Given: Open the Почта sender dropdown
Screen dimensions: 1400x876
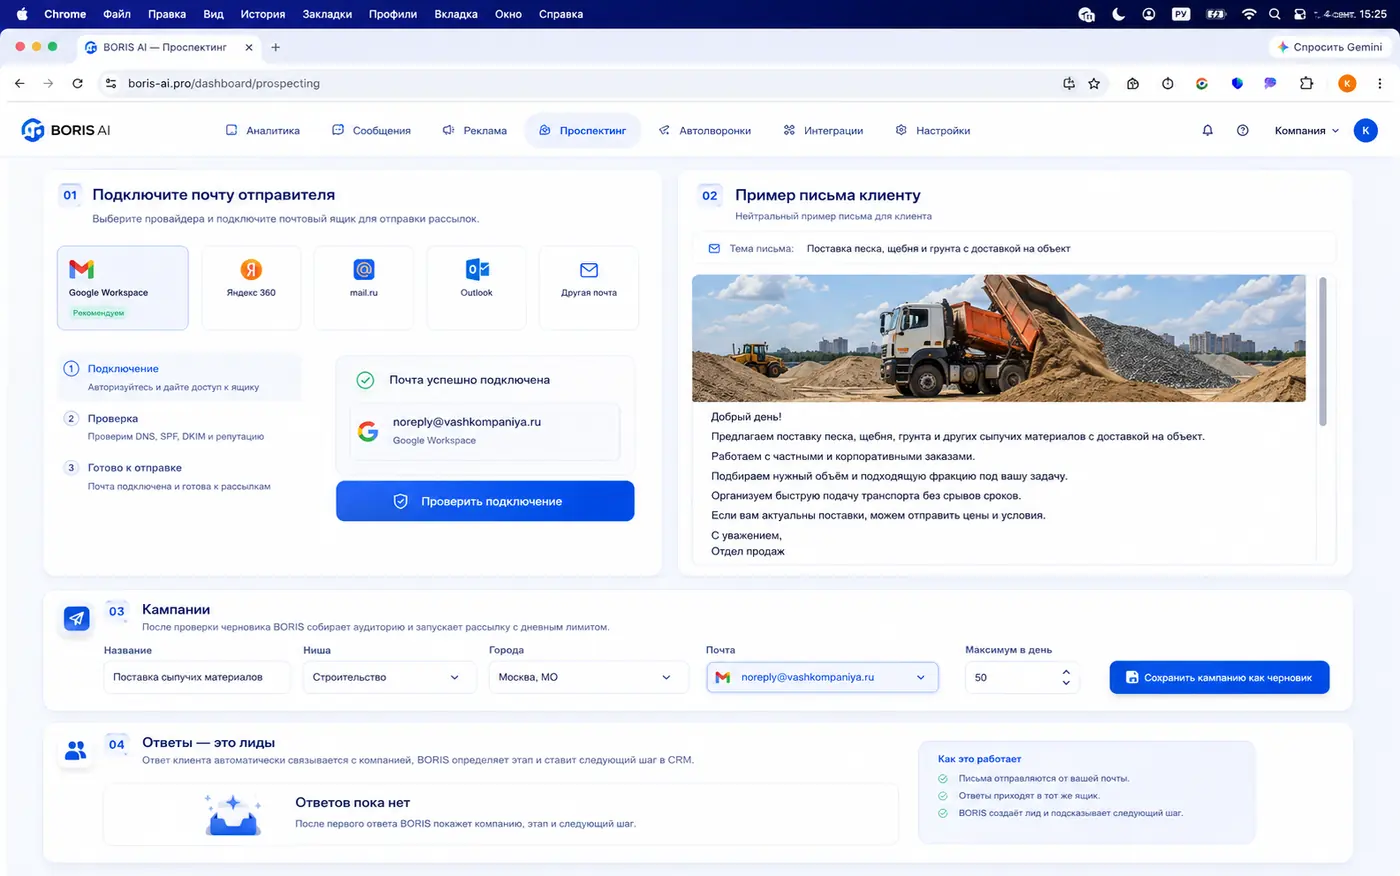Looking at the screenshot, I should pyautogui.click(x=823, y=677).
